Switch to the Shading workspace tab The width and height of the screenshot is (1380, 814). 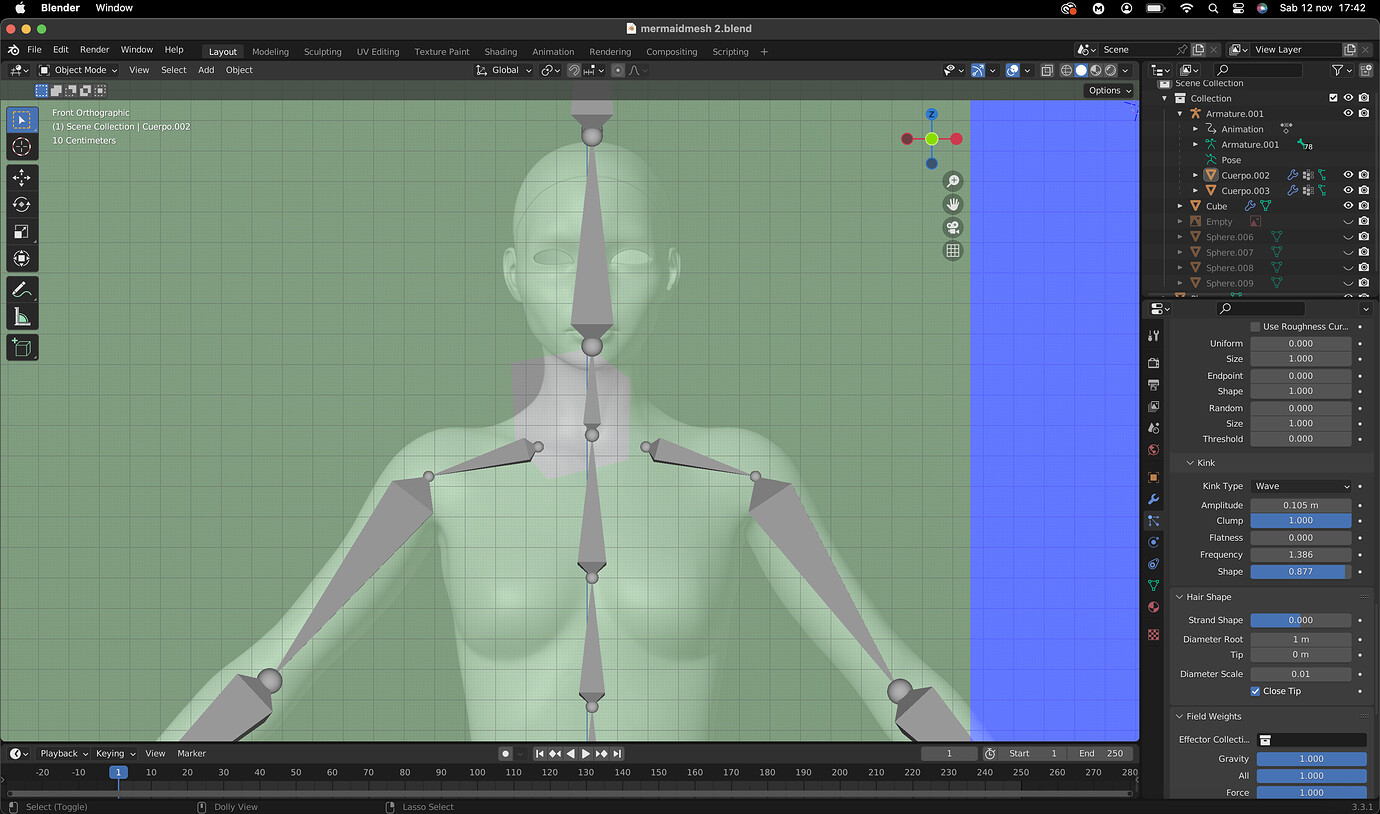501,52
